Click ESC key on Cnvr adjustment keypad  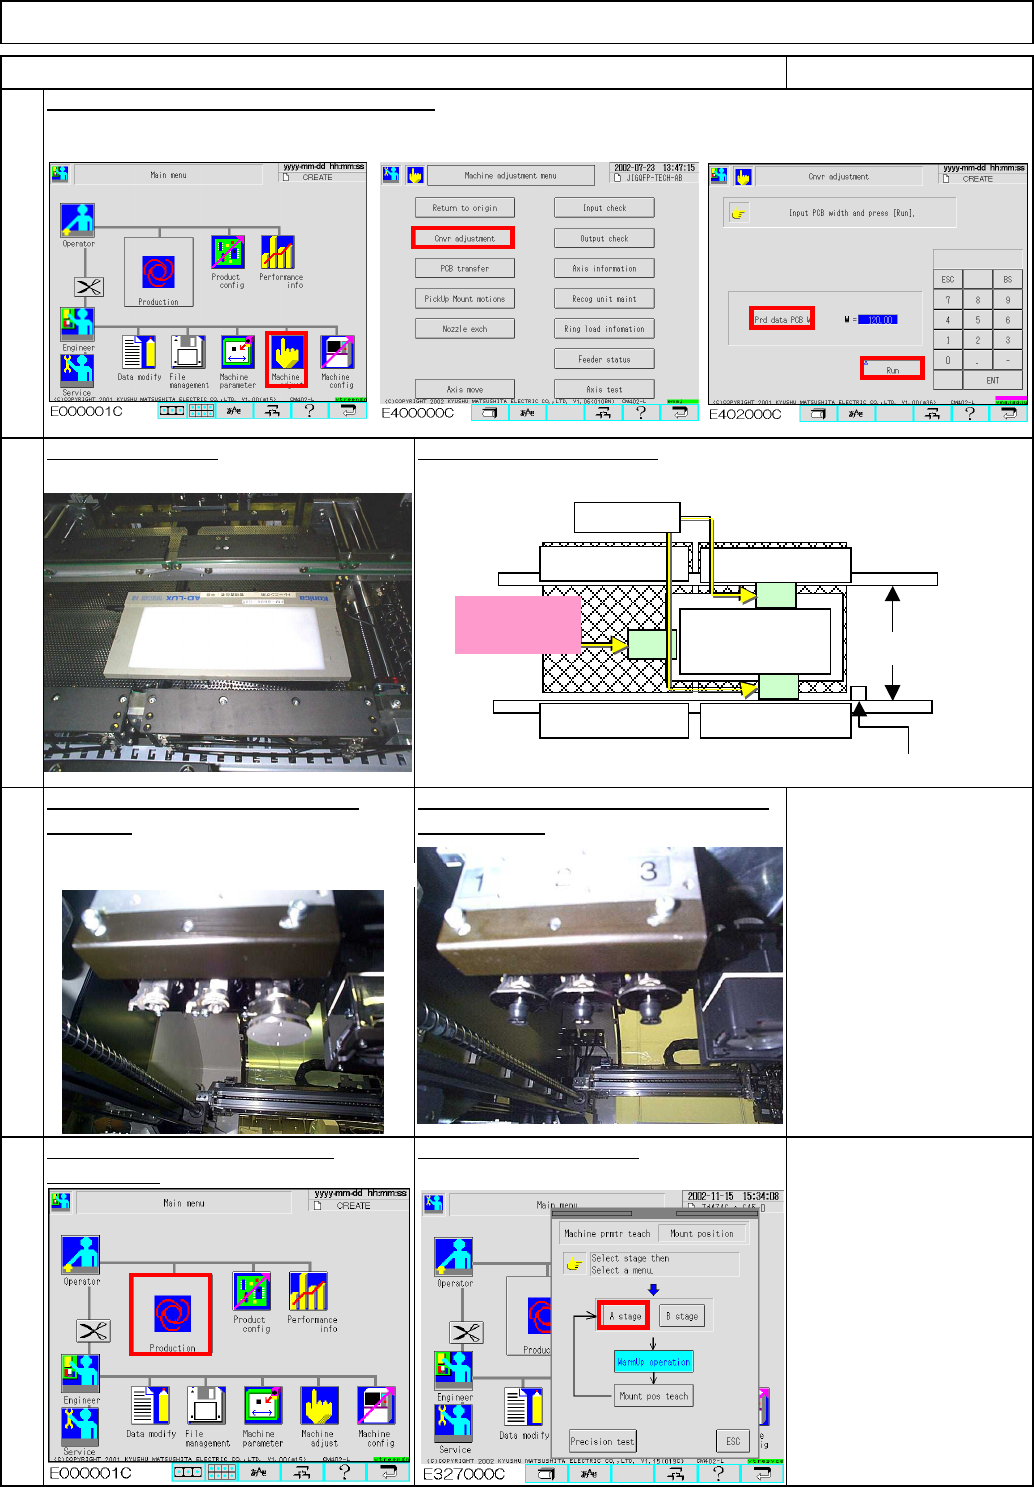948,279
